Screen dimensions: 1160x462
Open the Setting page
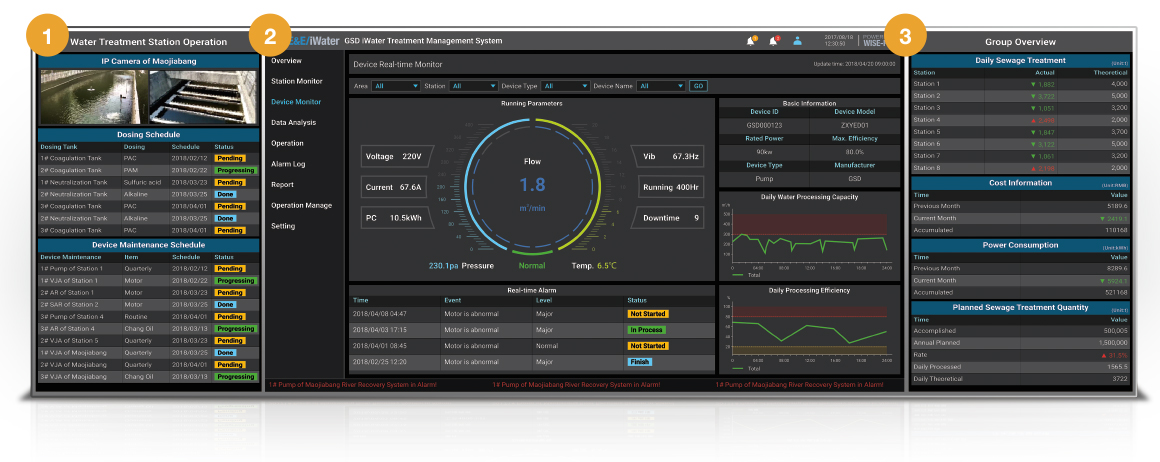283,226
